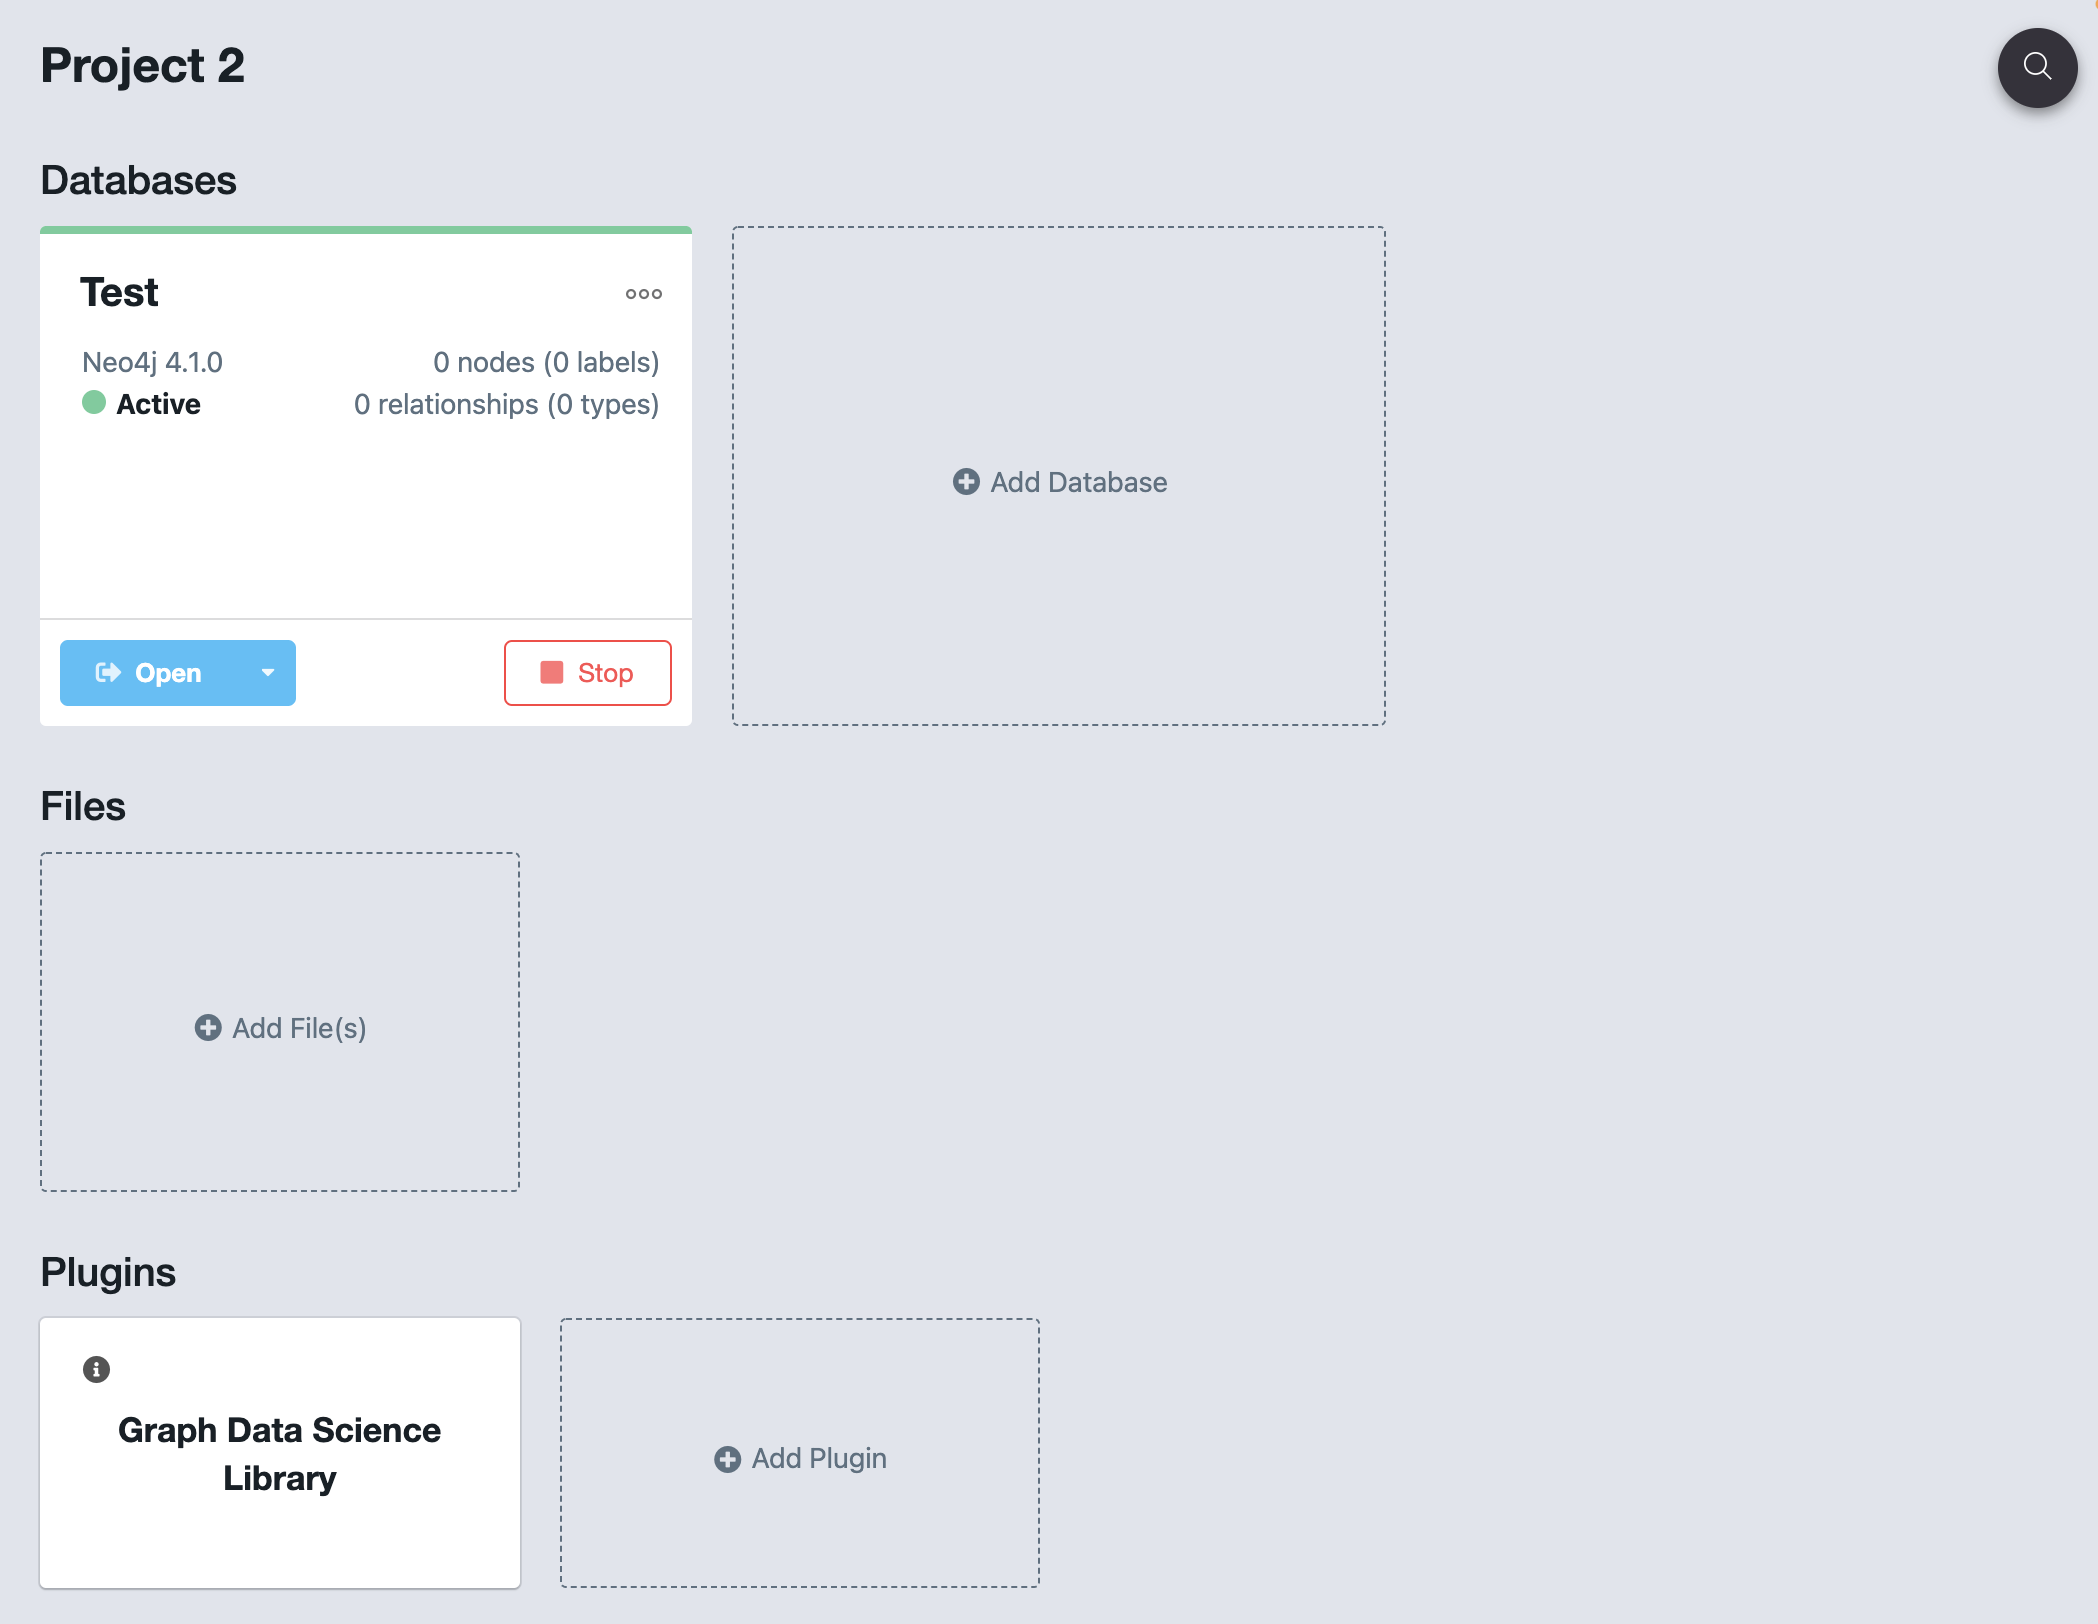Open the Test database three-dot menu
Image resolution: width=2098 pixels, height=1624 pixels.
pyautogui.click(x=643, y=294)
